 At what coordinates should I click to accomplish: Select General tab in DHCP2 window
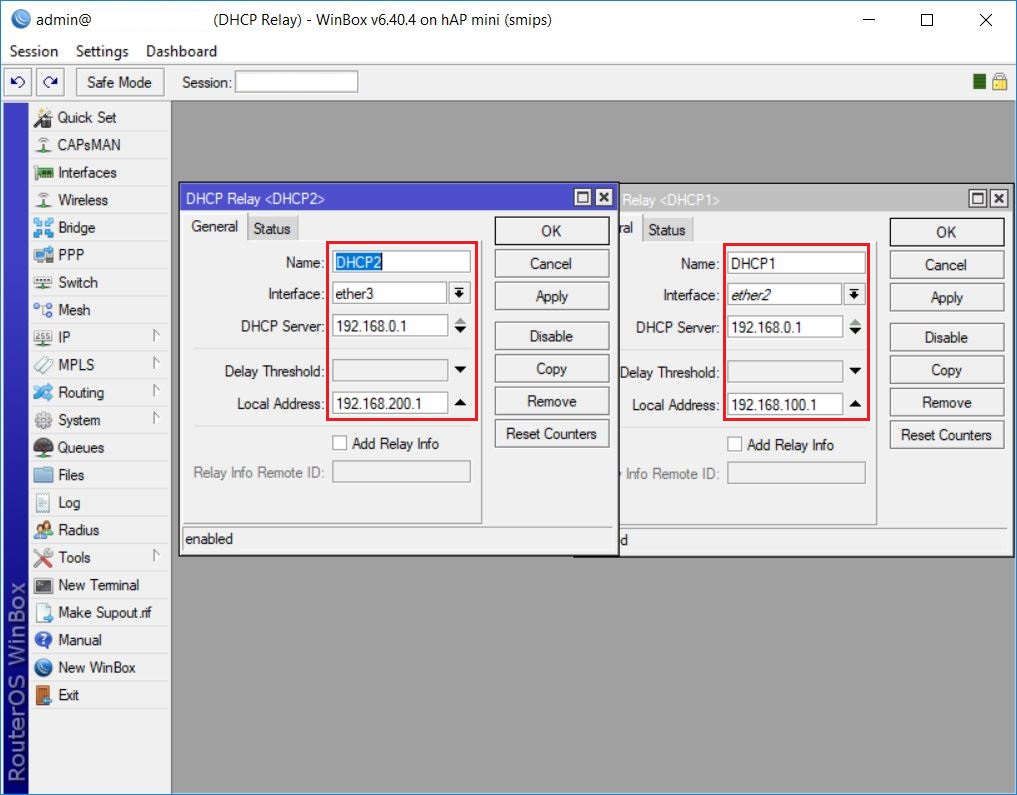click(x=215, y=226)
